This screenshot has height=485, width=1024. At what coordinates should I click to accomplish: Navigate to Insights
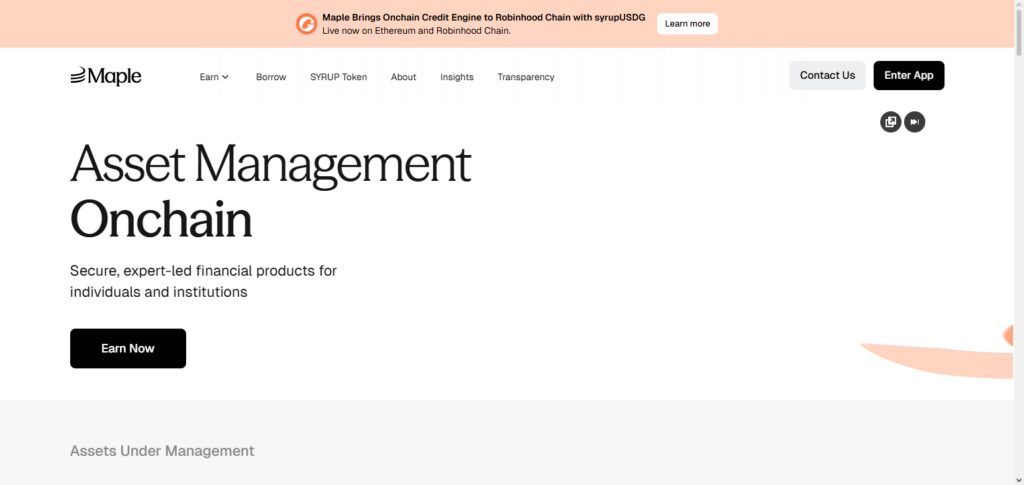click(456, 77)
